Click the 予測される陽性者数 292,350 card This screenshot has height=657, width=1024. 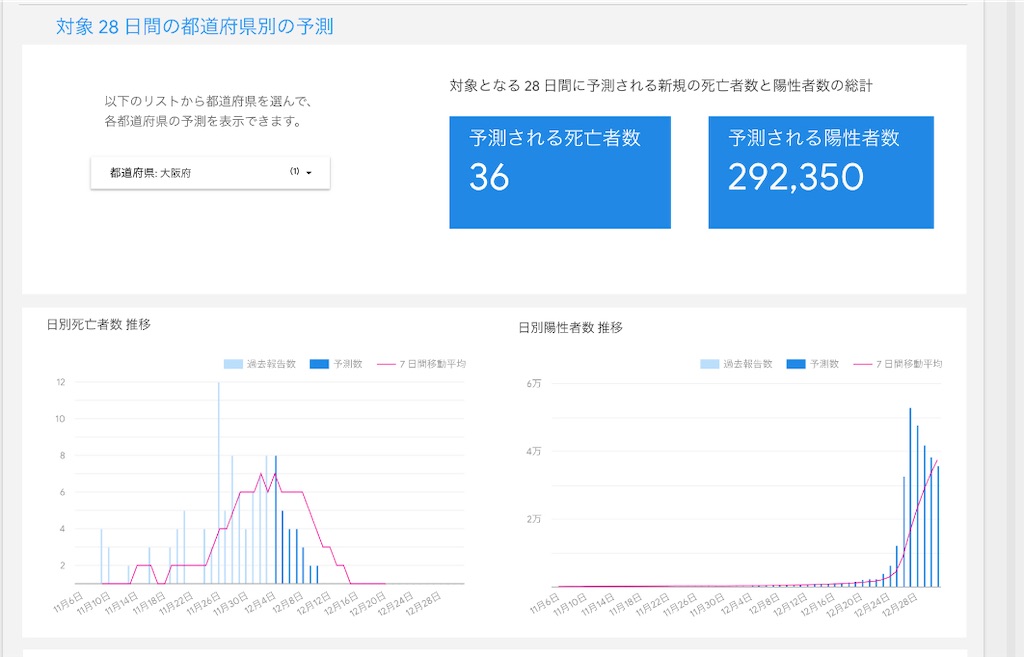[x=821, y=172]
